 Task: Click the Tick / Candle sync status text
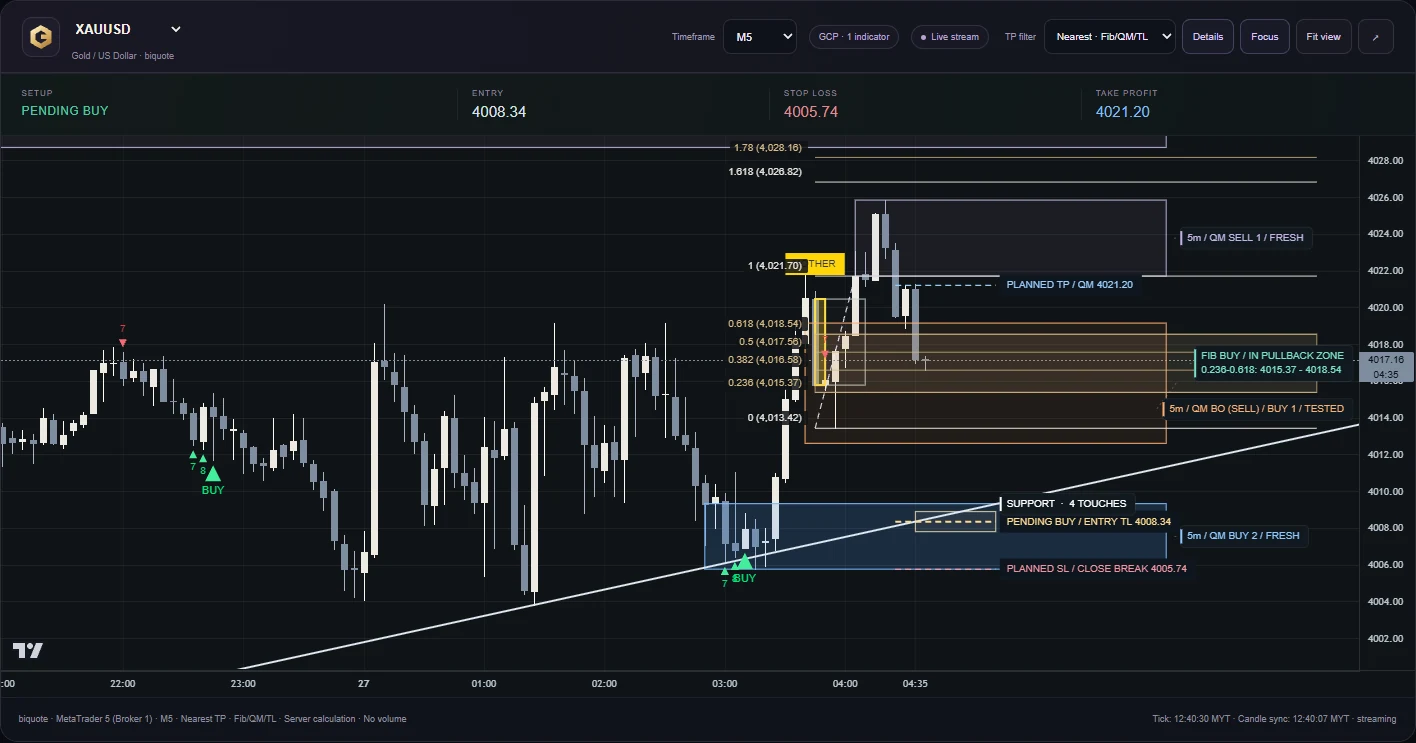[x=1274, y=719]
